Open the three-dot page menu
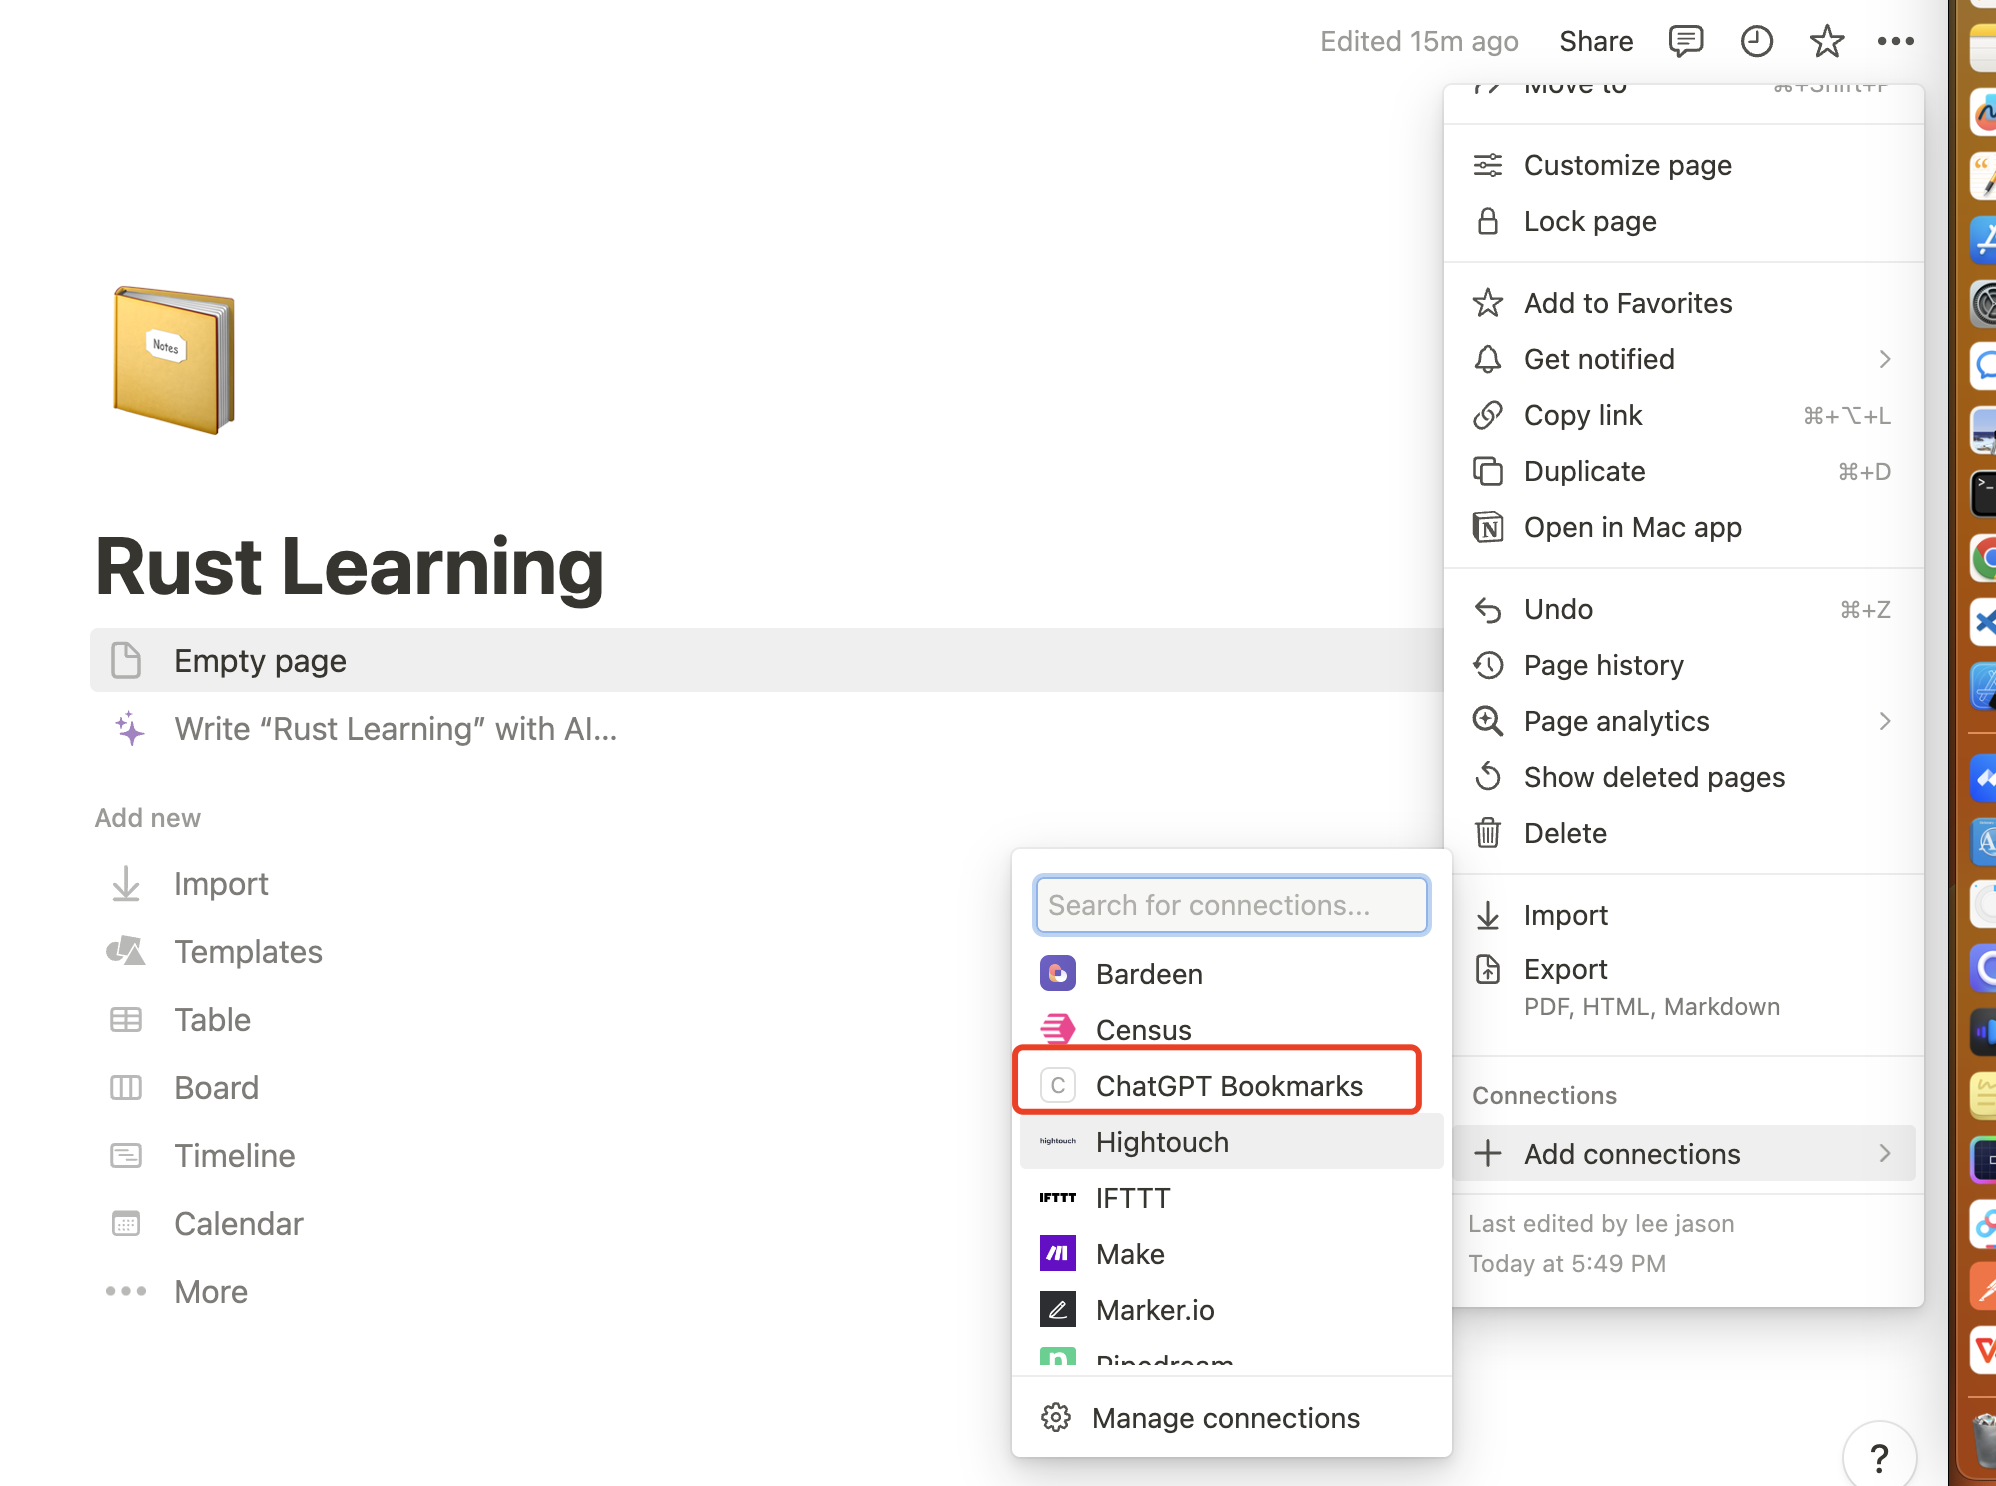The height and width of the screenshot is (1486, 1996). click(x=1895, y=41)
